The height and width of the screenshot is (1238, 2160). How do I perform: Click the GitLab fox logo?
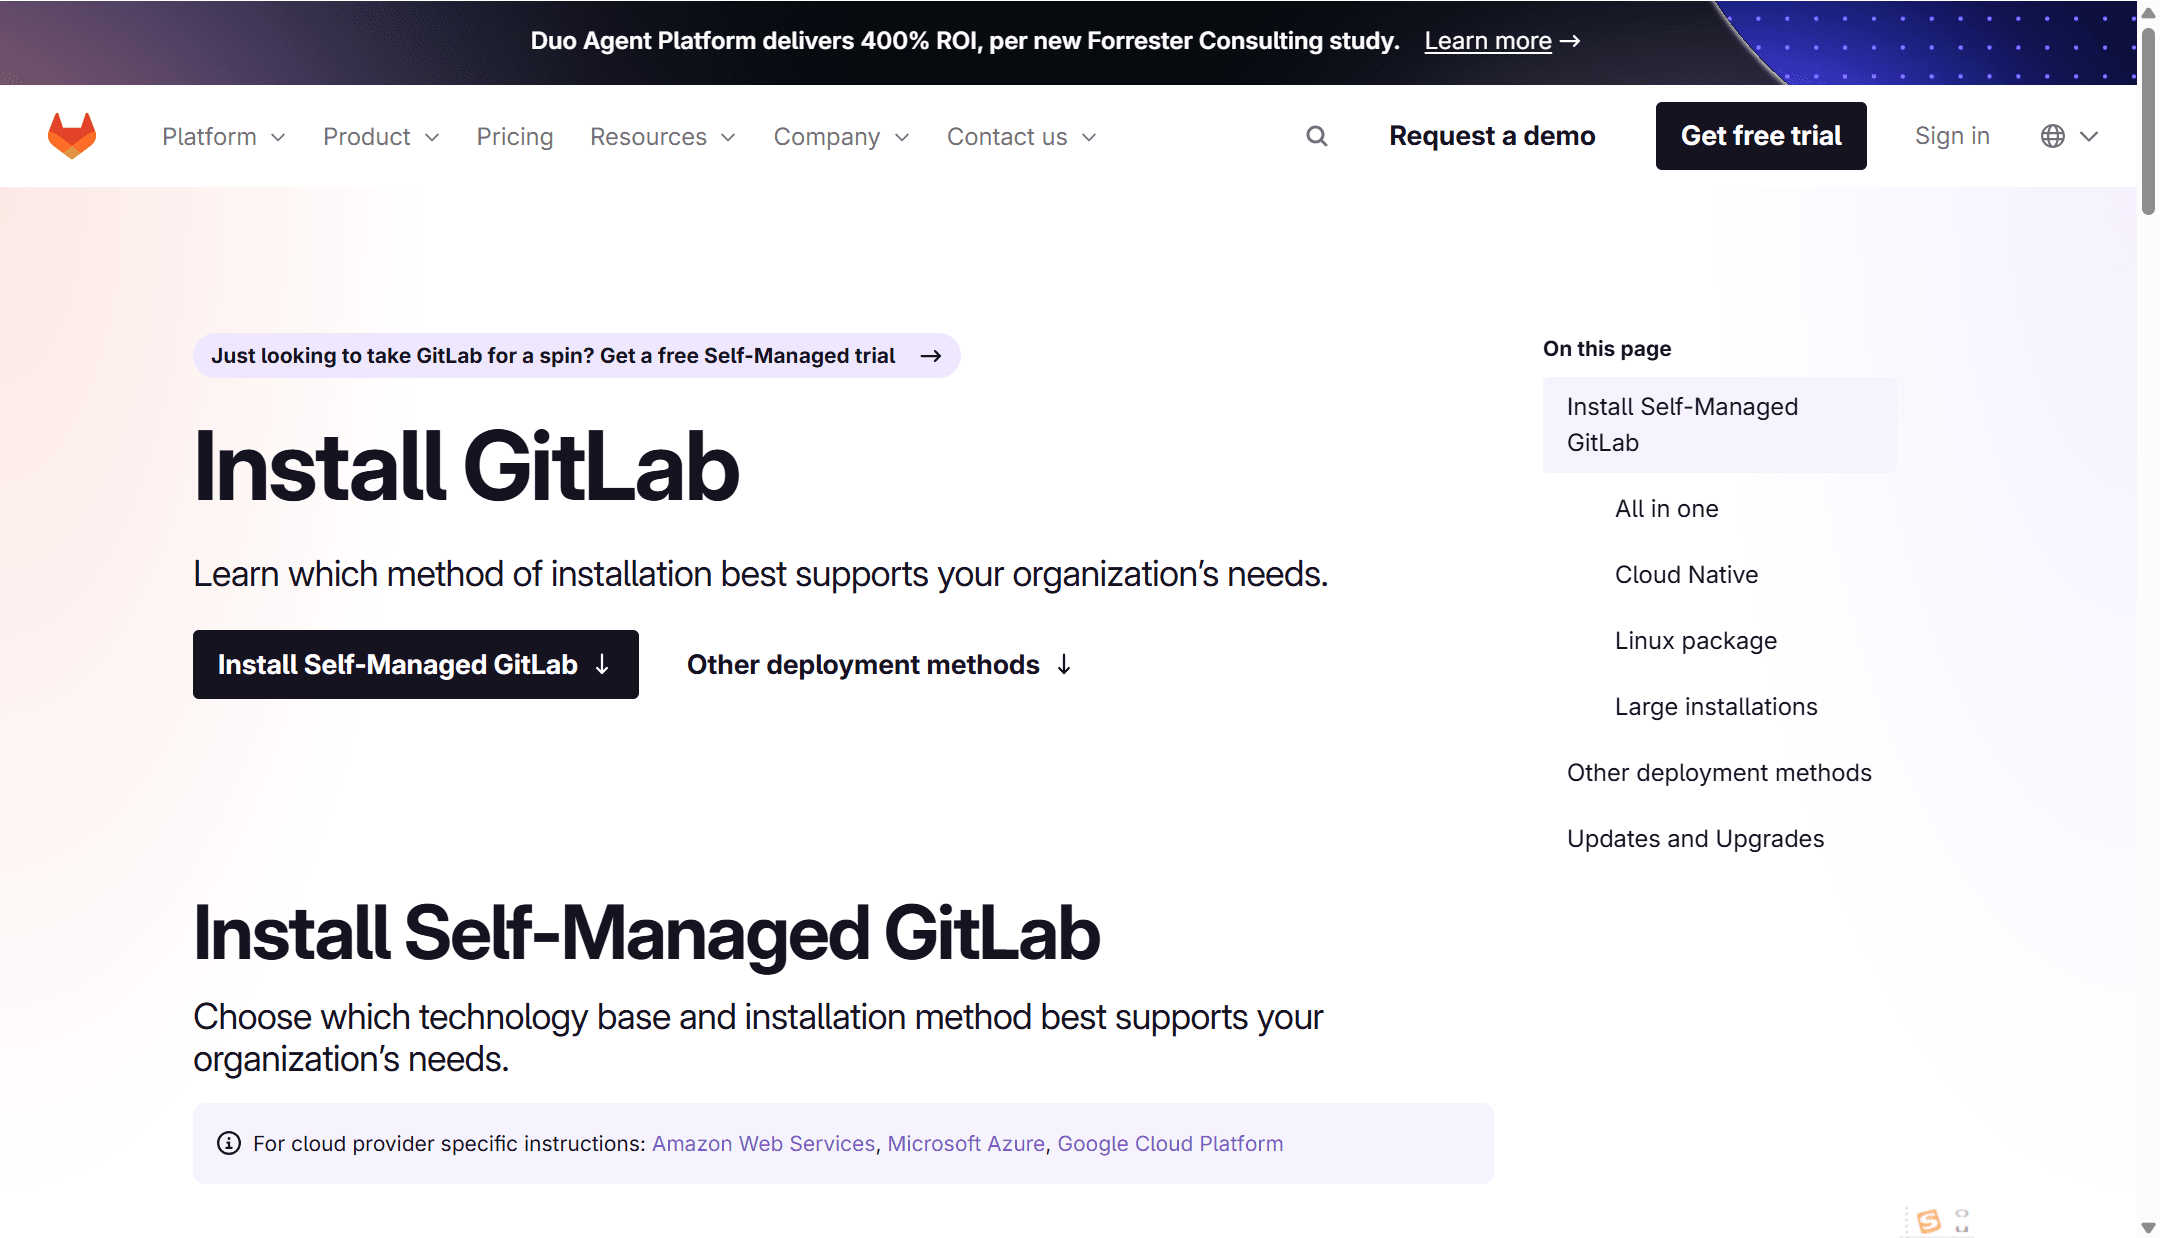point(72,136)
